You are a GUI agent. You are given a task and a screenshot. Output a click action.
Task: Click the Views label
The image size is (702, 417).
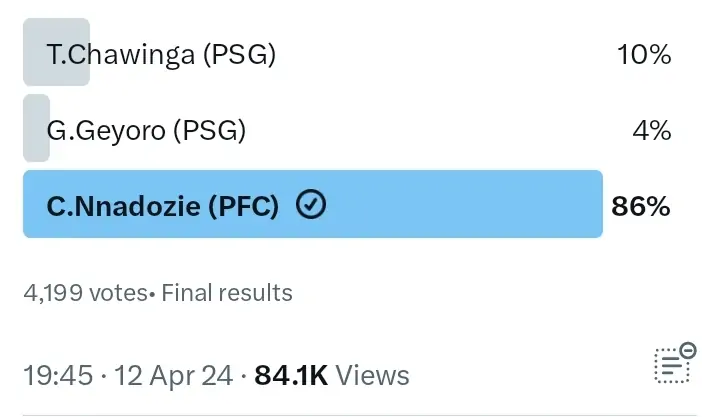[372, 375]
